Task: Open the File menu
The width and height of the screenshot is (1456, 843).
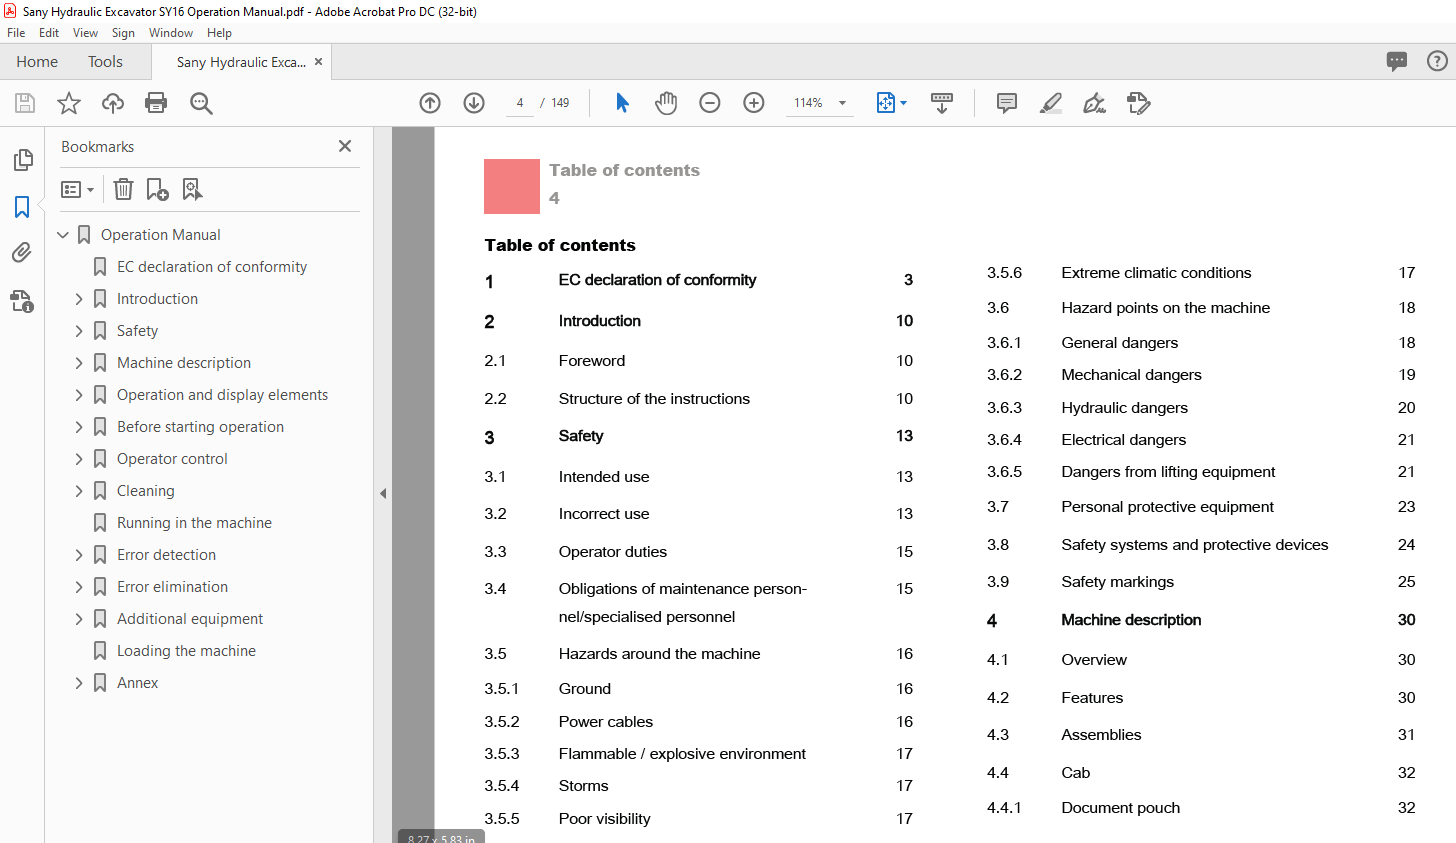Action: click(16, 33)
